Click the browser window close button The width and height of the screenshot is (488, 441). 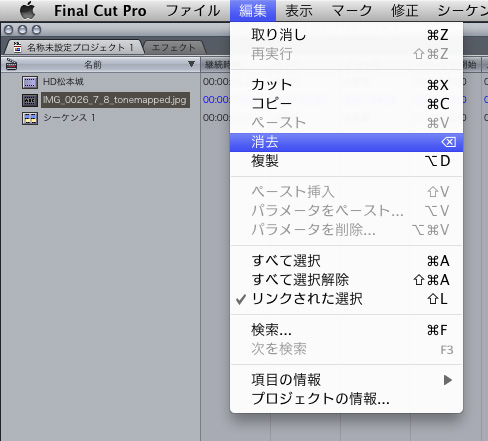pos(9,30)
